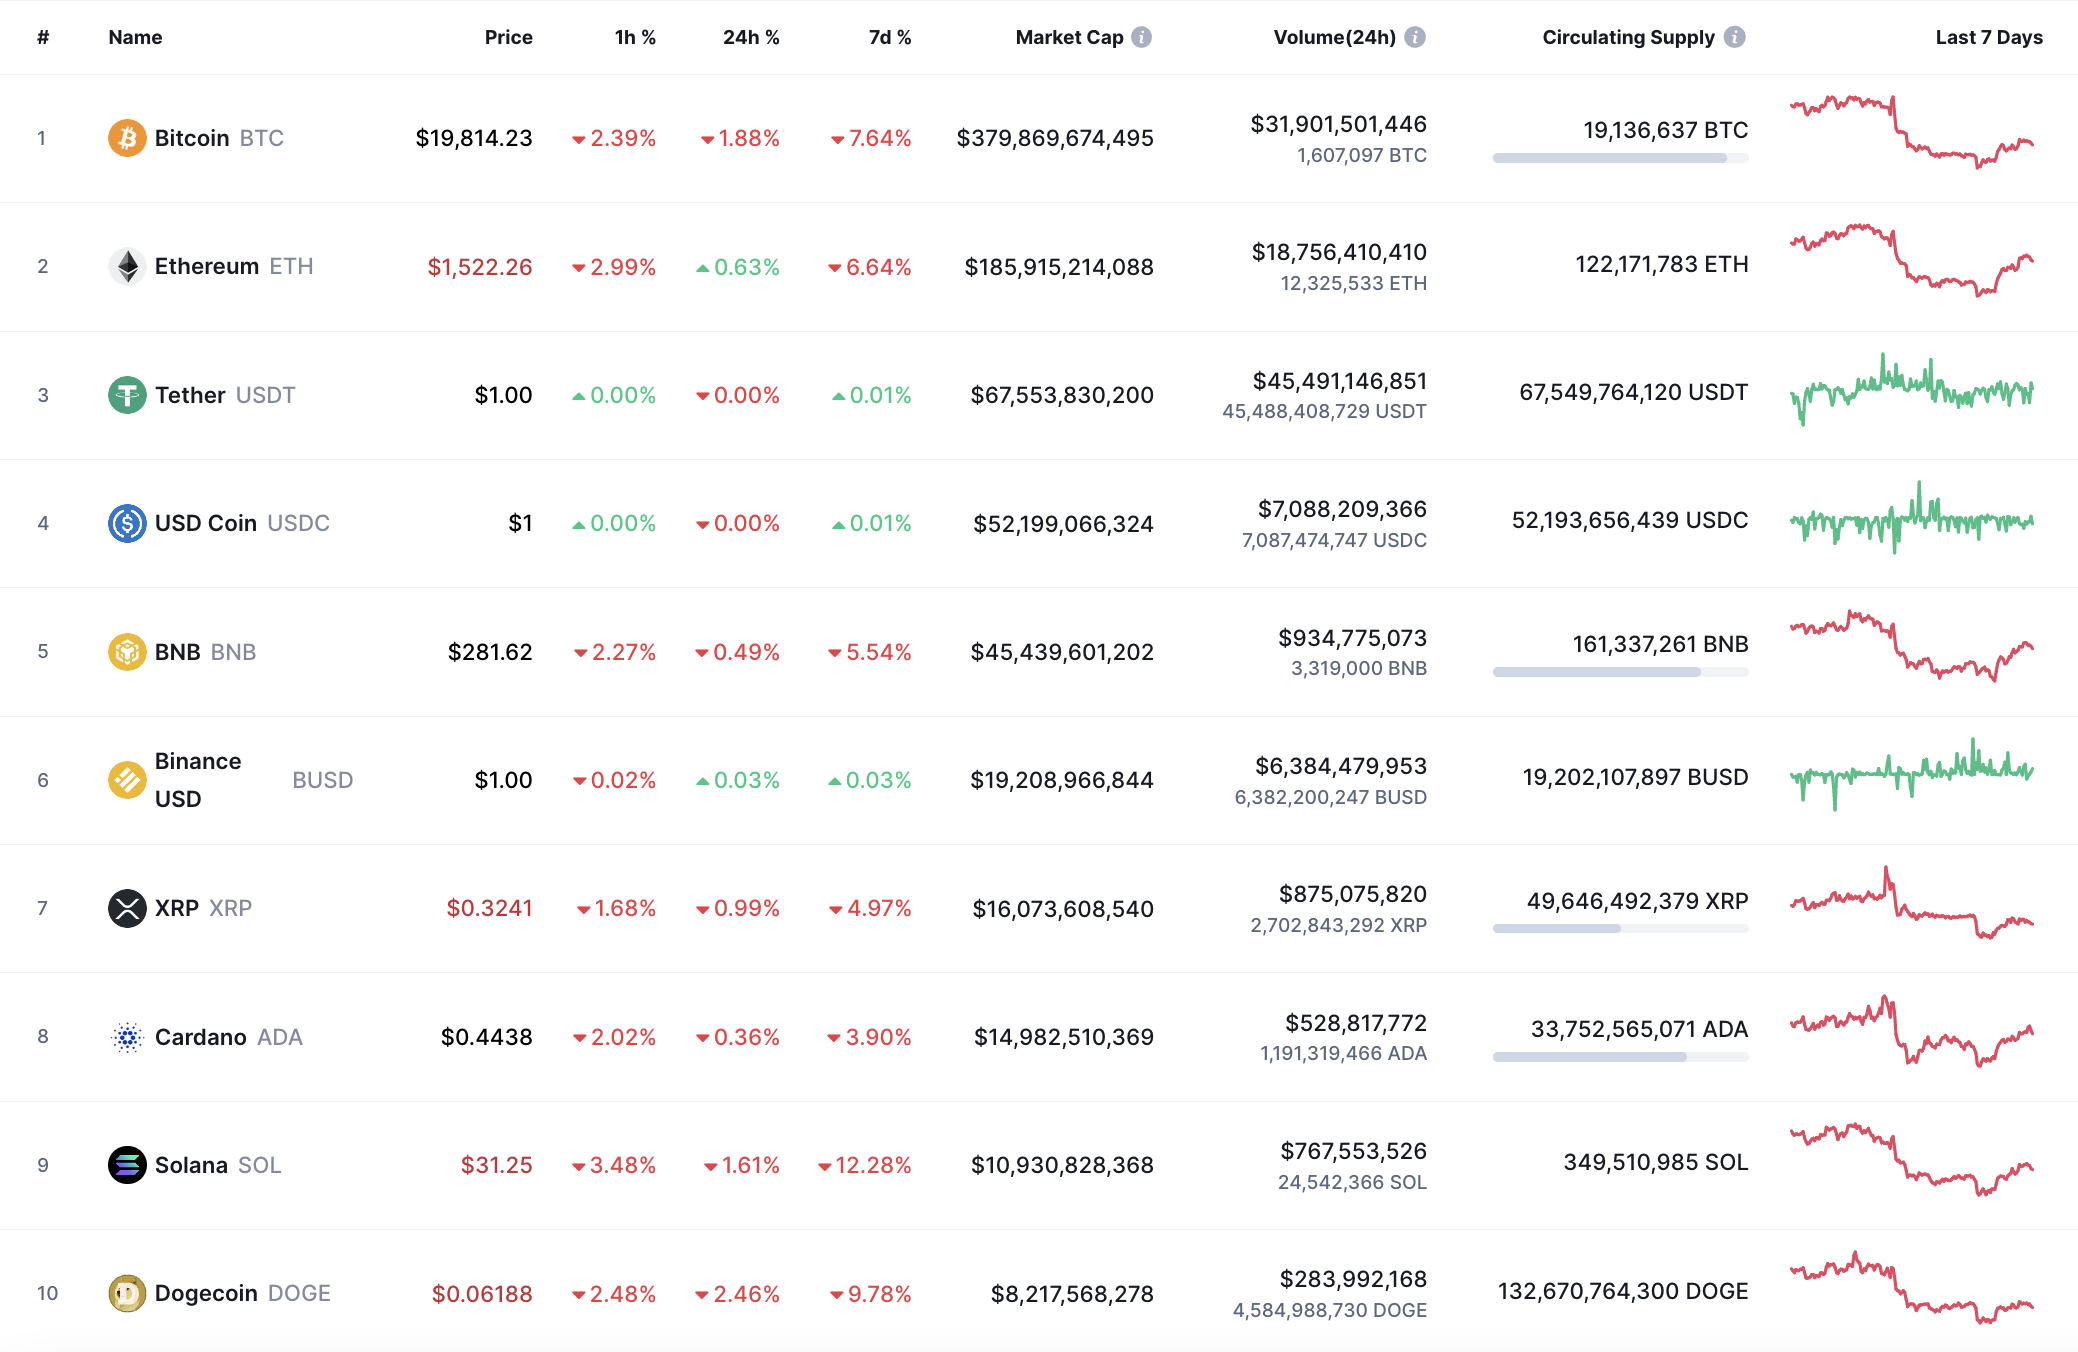Click the Dogecoin logo icon
Viewport: 2078px width, 1352px height.
(127, 1293)
